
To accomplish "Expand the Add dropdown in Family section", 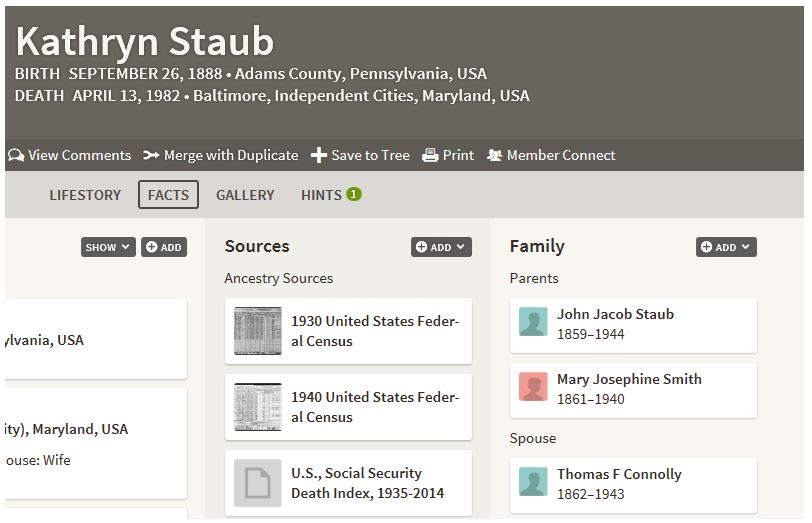I will [x=726, y=247].
